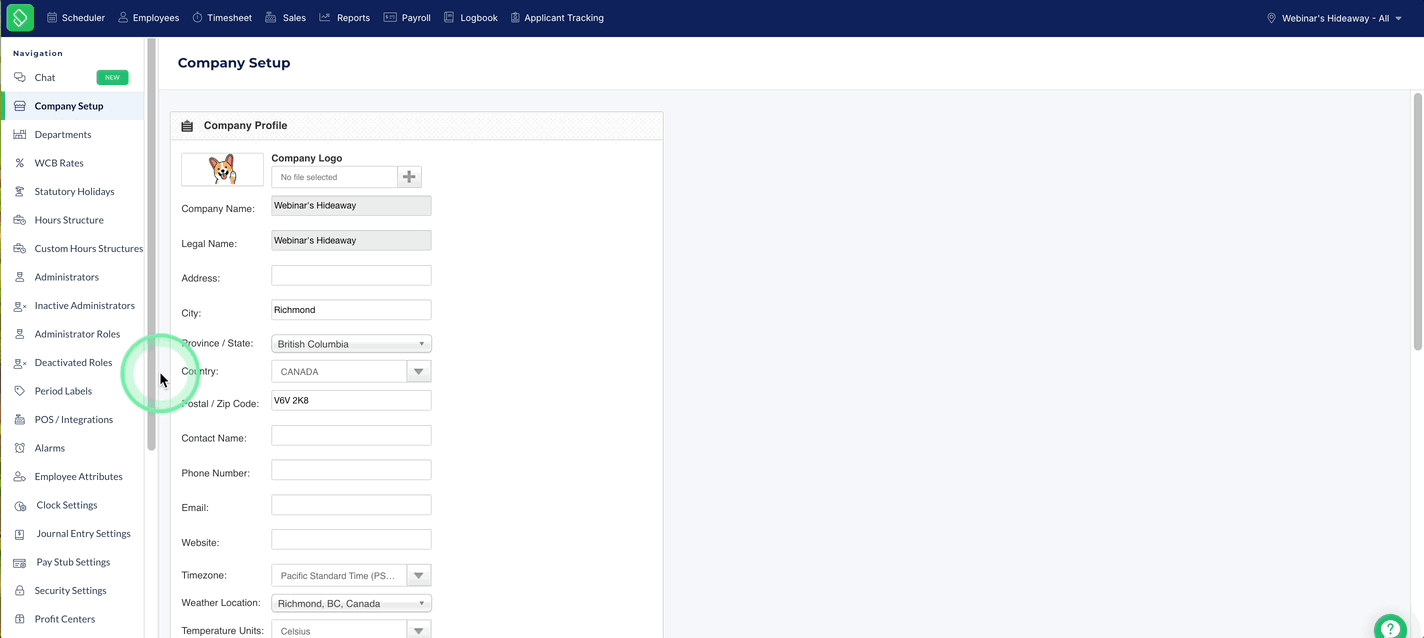
Task: Open the Weather Location dropdown
Action: click(x=351, y=604)
